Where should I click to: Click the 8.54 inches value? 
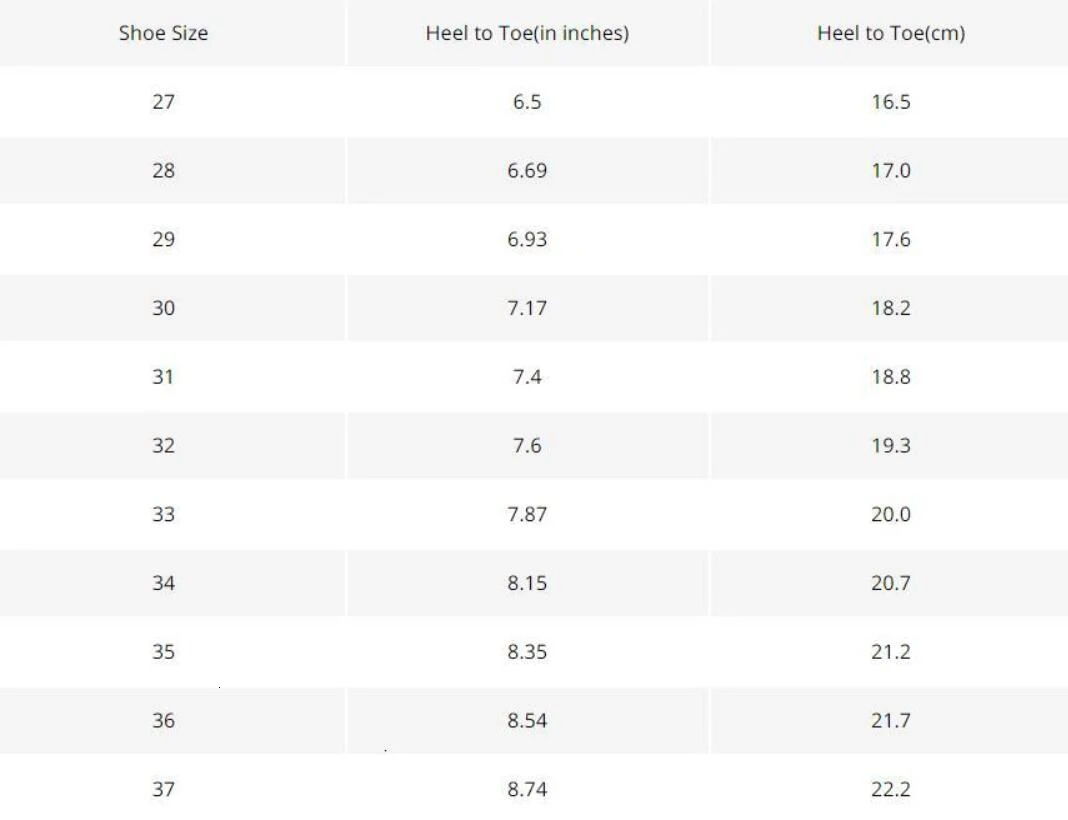click(x=527, y=720)
